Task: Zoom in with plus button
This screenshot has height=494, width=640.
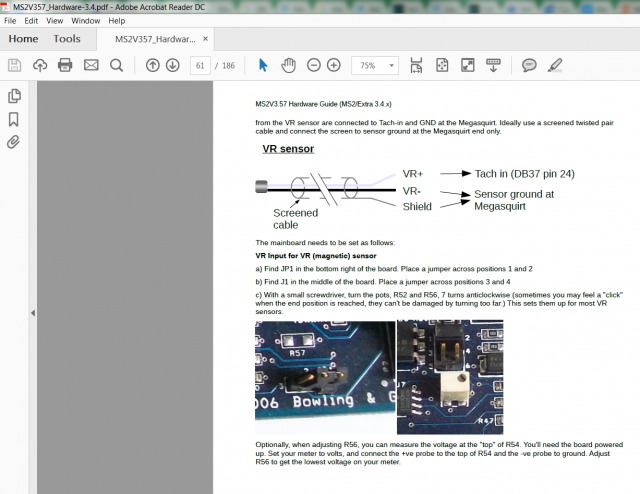Action: pyautogui.click(x=334, y=65)
